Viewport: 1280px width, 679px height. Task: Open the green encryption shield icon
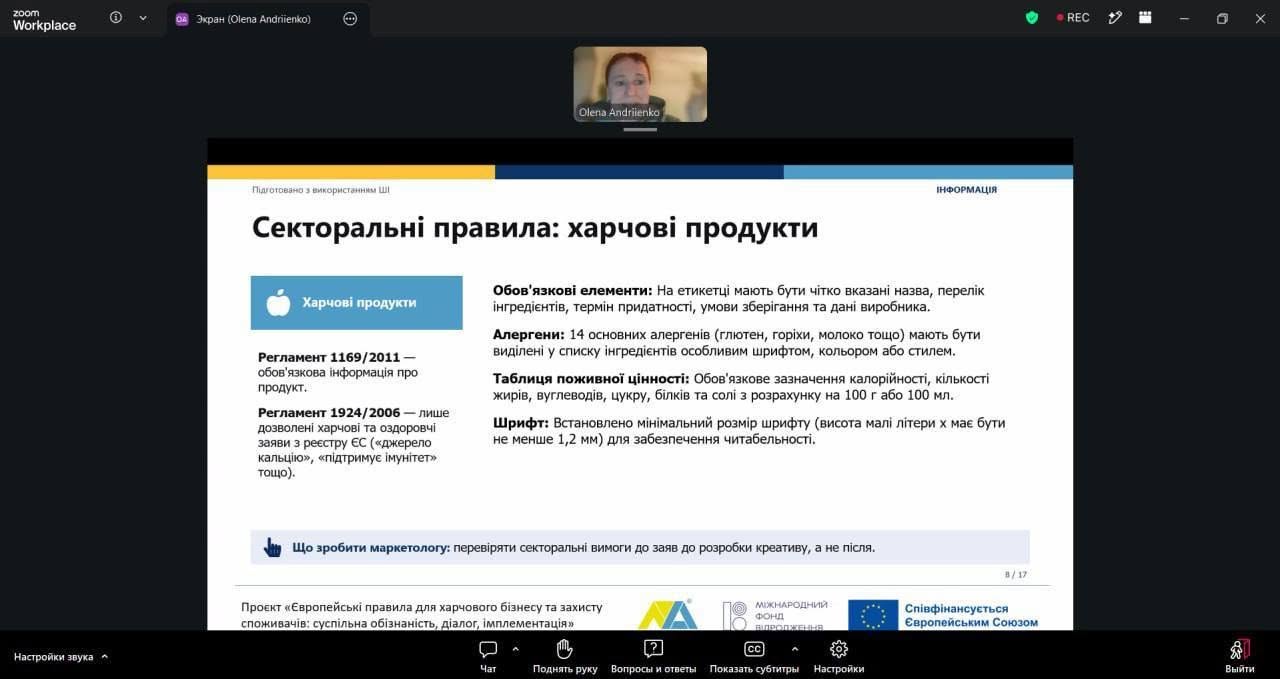pos(1032,18)
